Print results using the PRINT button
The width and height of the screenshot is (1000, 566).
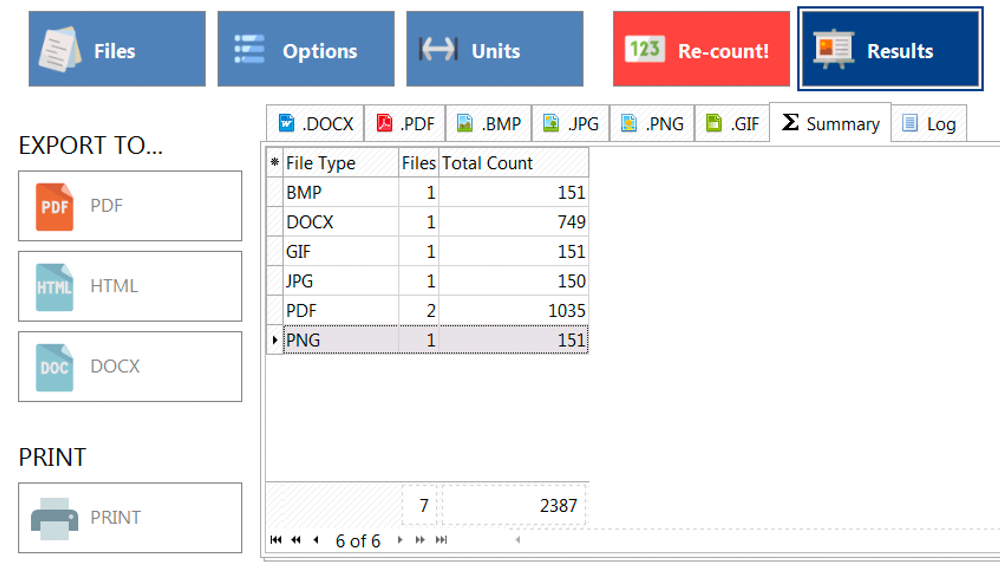click(x=130, y=518)
